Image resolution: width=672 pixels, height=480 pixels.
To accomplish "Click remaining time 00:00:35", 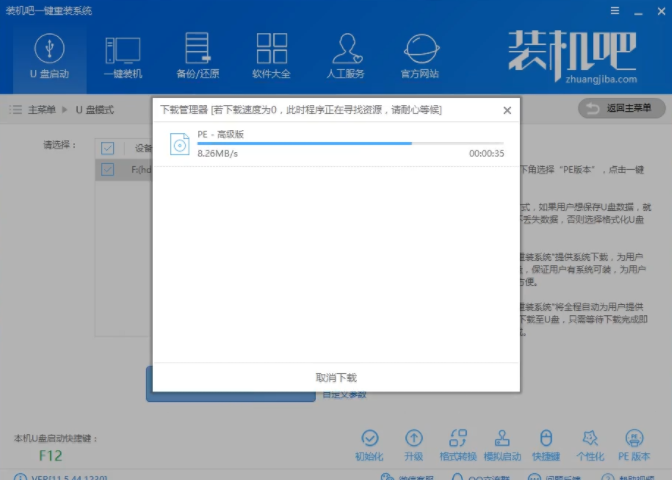I will pyautogui.click(x=486, y=153).
